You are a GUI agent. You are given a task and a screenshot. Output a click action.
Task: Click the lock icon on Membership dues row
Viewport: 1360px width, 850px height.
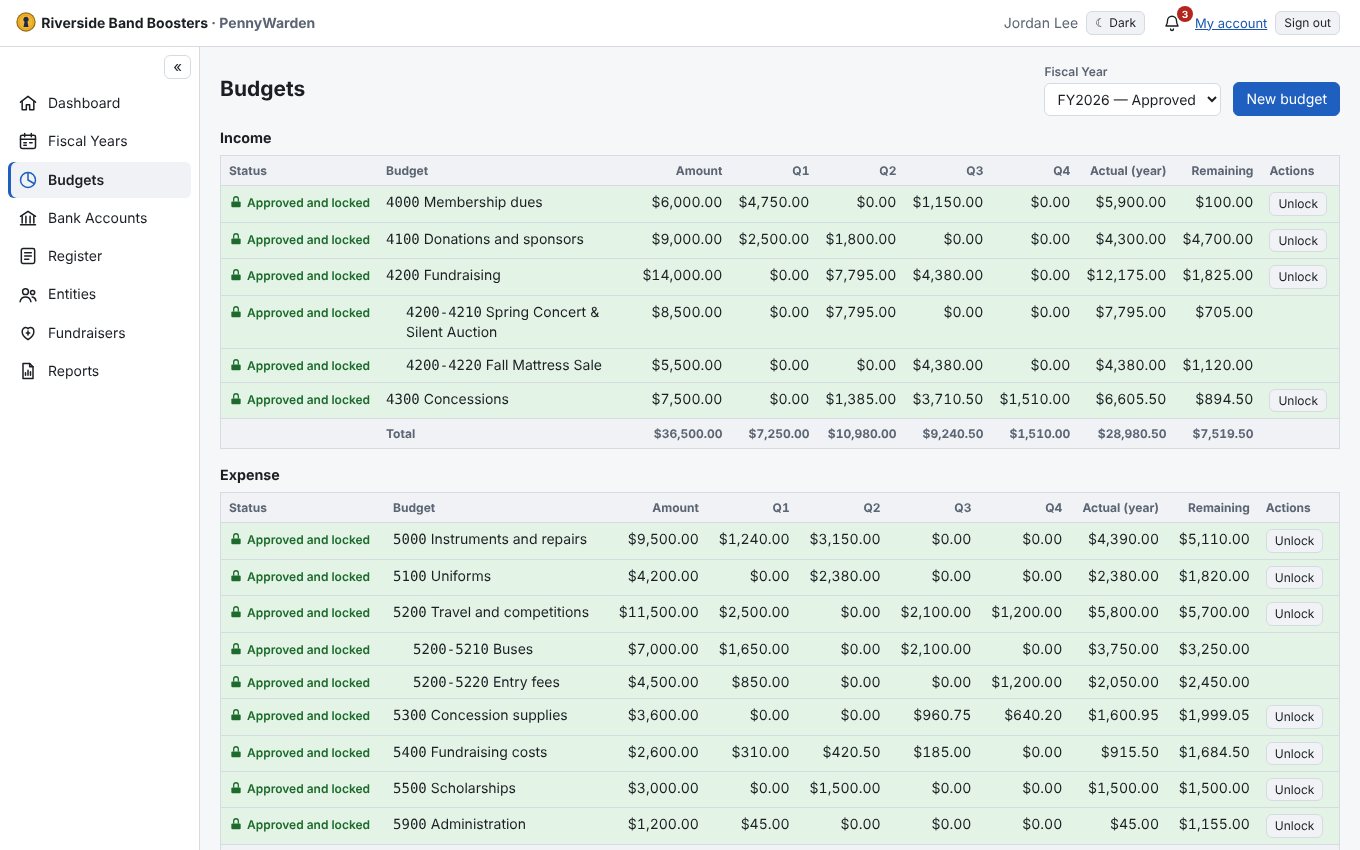click(236, 202)
